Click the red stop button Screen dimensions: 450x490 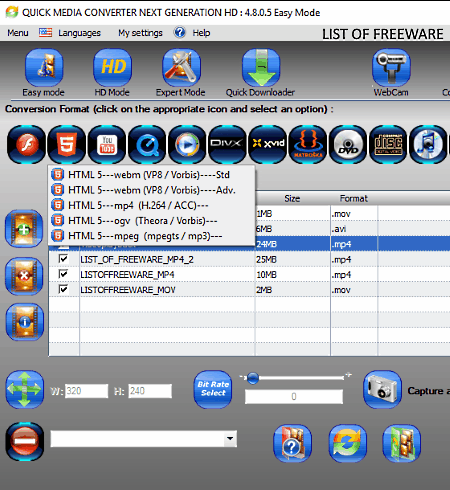[25, 441]
